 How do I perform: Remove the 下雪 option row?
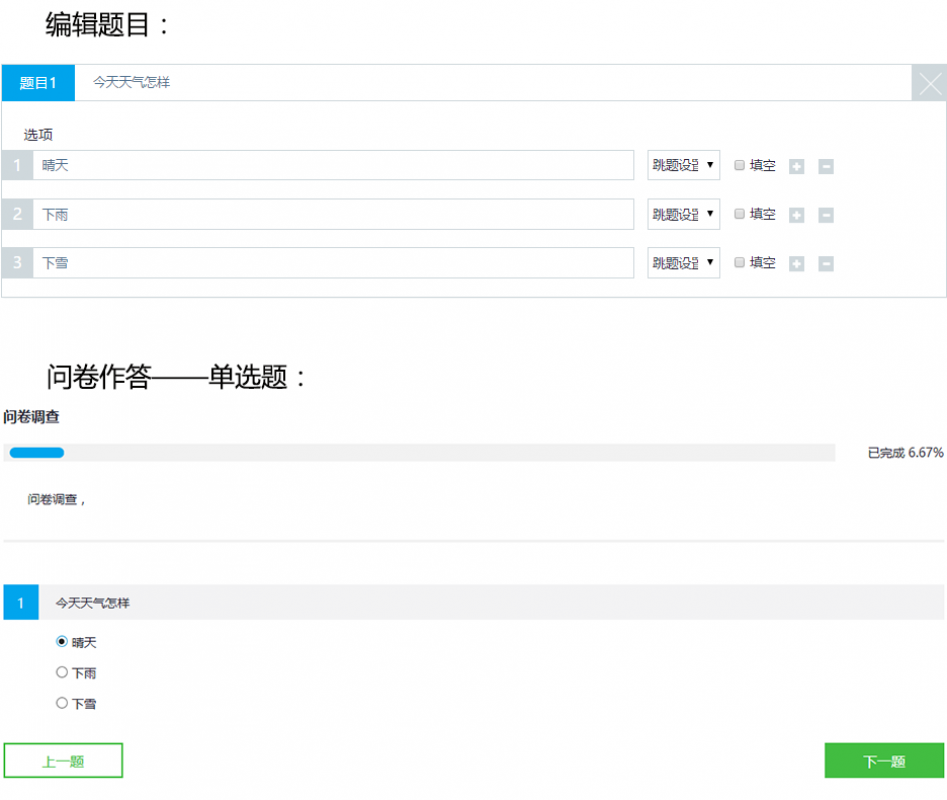[826, 263]
